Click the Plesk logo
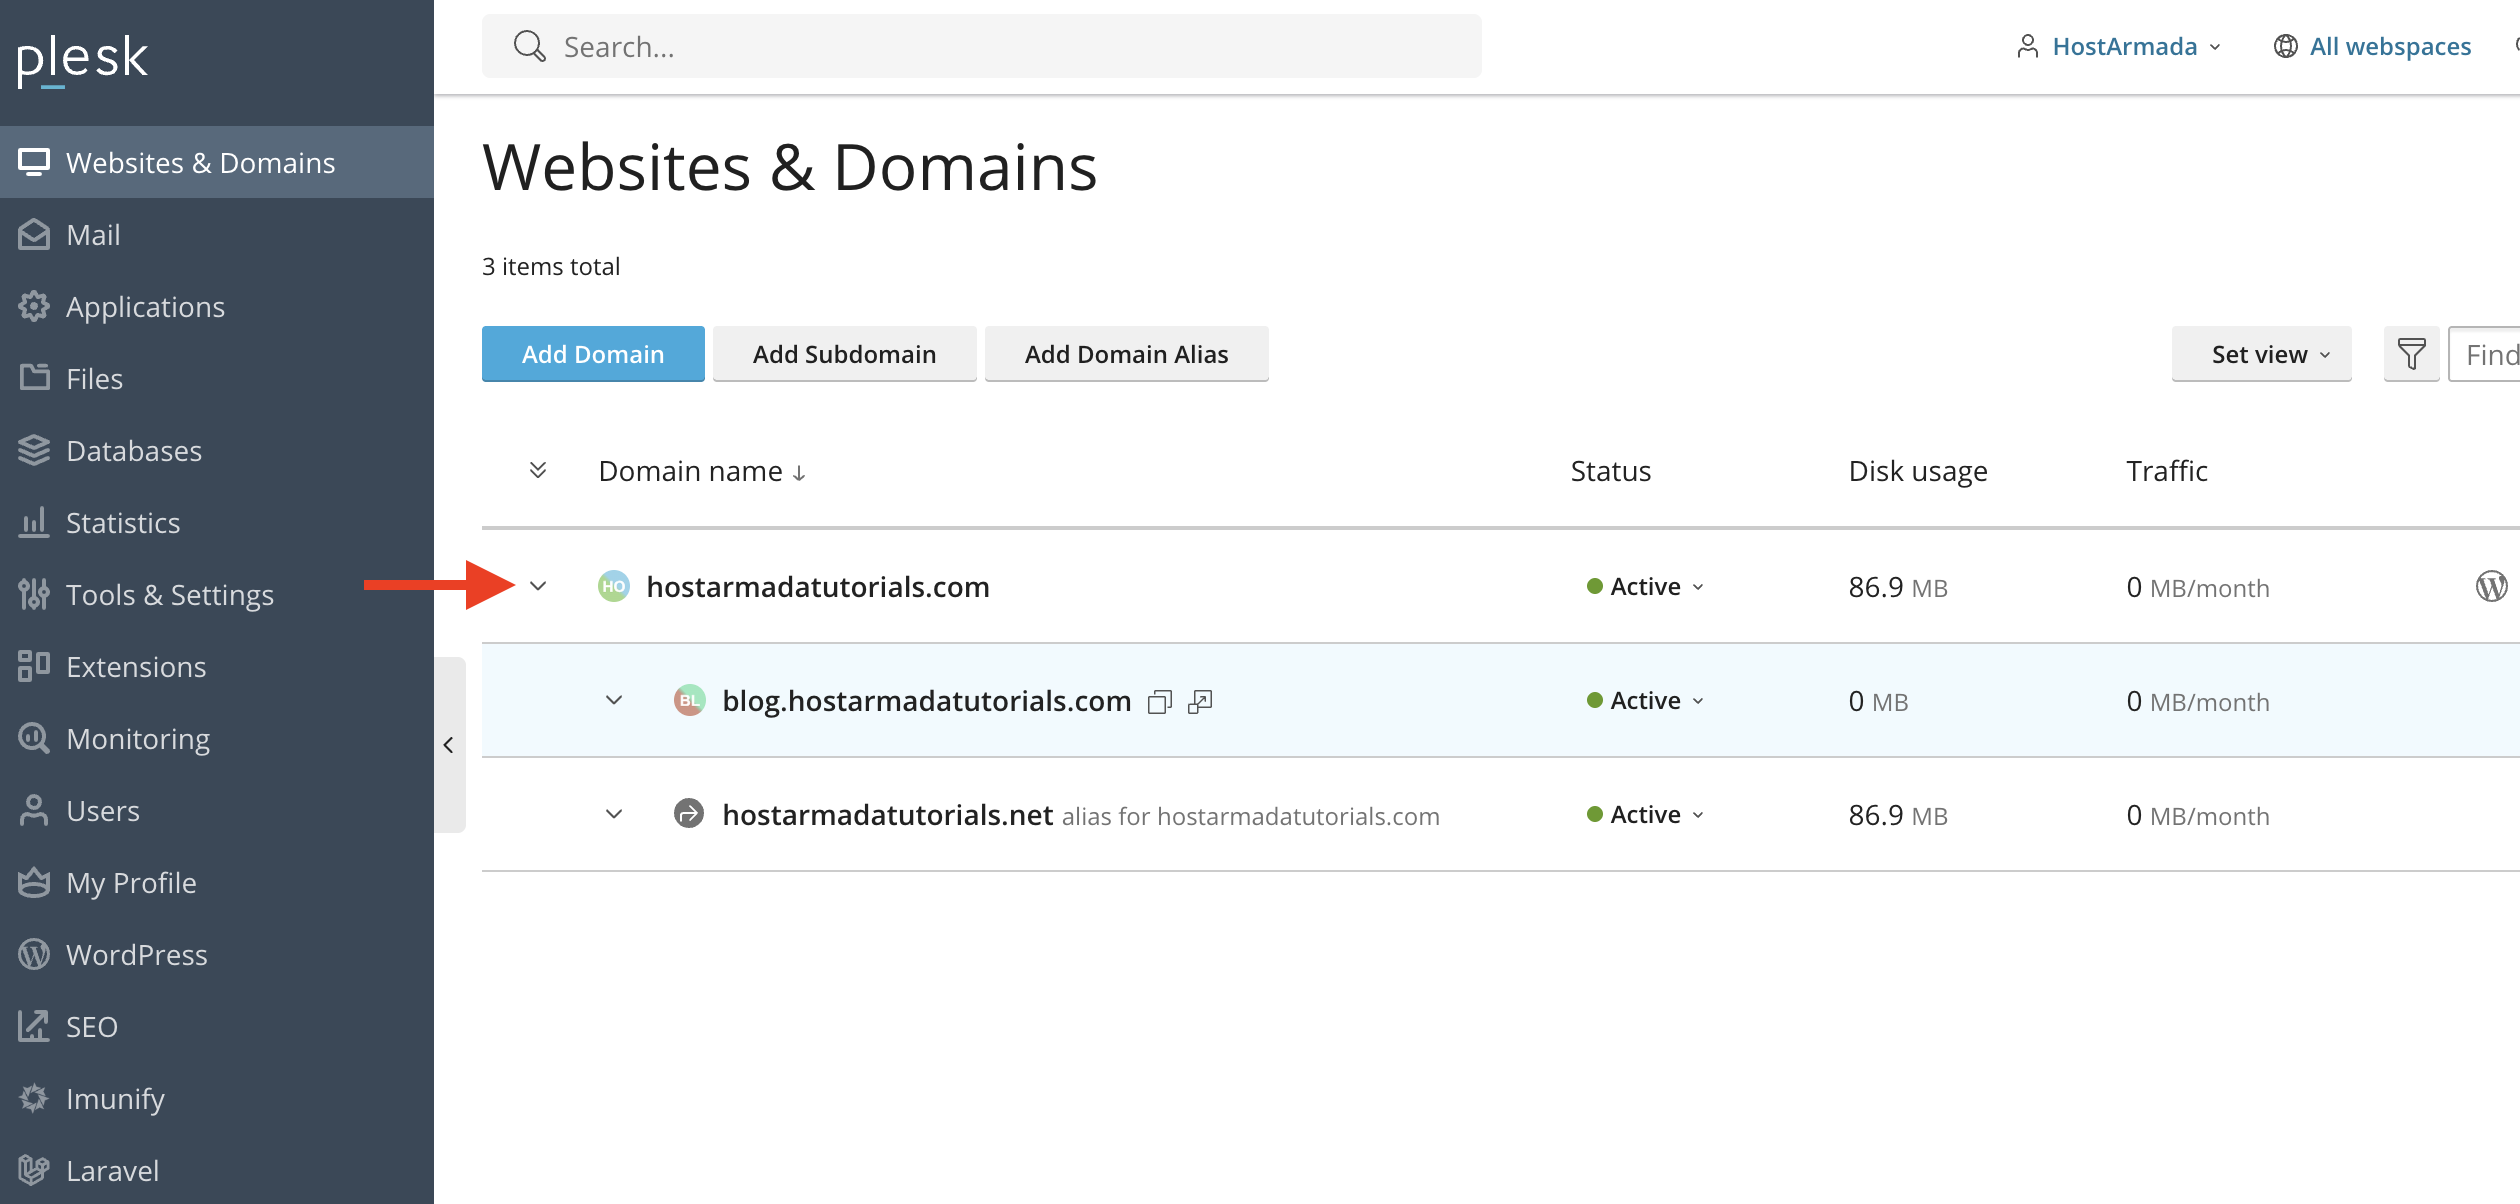Viewport: 2520px width, 1204px height. pos(82,60)
